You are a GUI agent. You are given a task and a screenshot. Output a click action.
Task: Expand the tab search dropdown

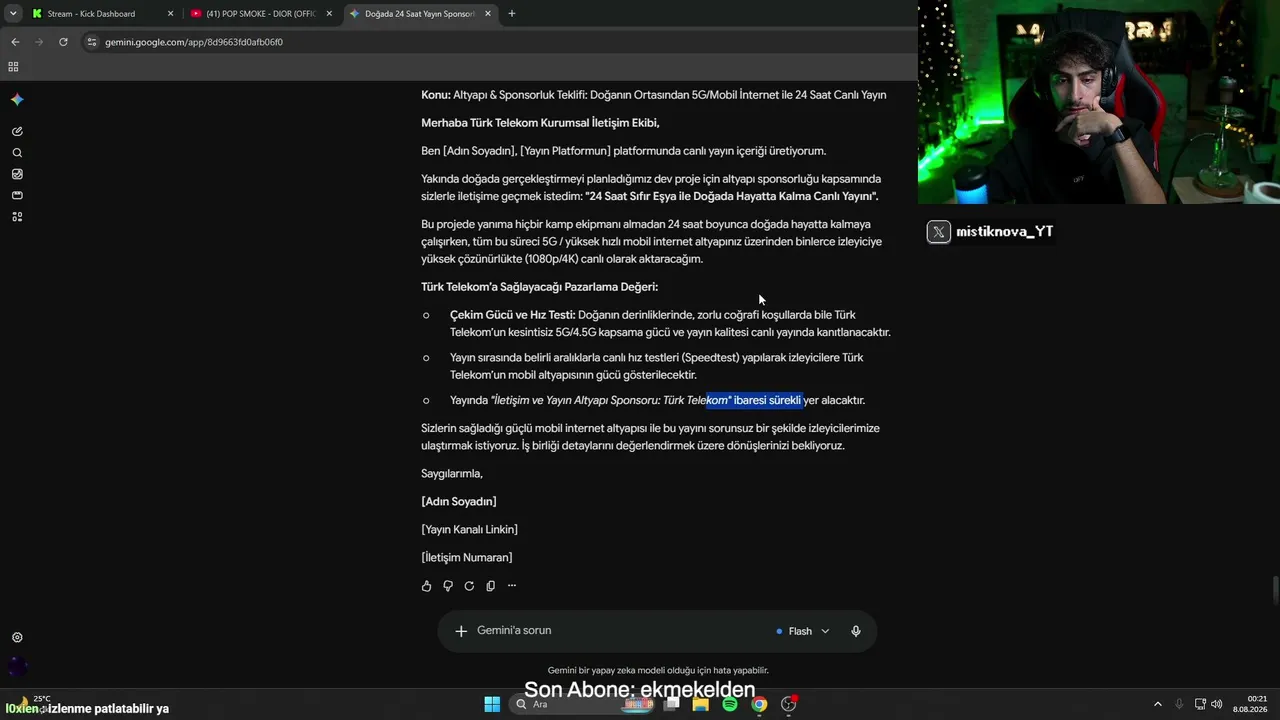[13, 14]
